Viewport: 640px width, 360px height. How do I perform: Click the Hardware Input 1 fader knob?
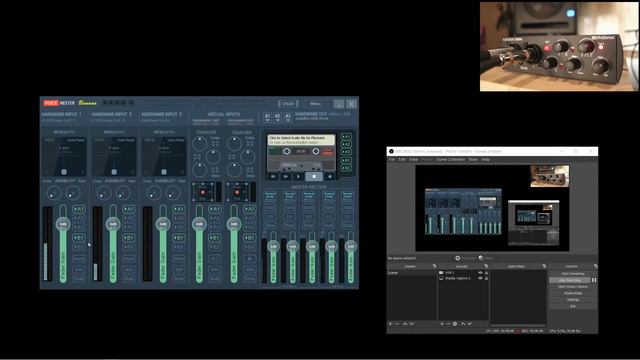[63, 224]
